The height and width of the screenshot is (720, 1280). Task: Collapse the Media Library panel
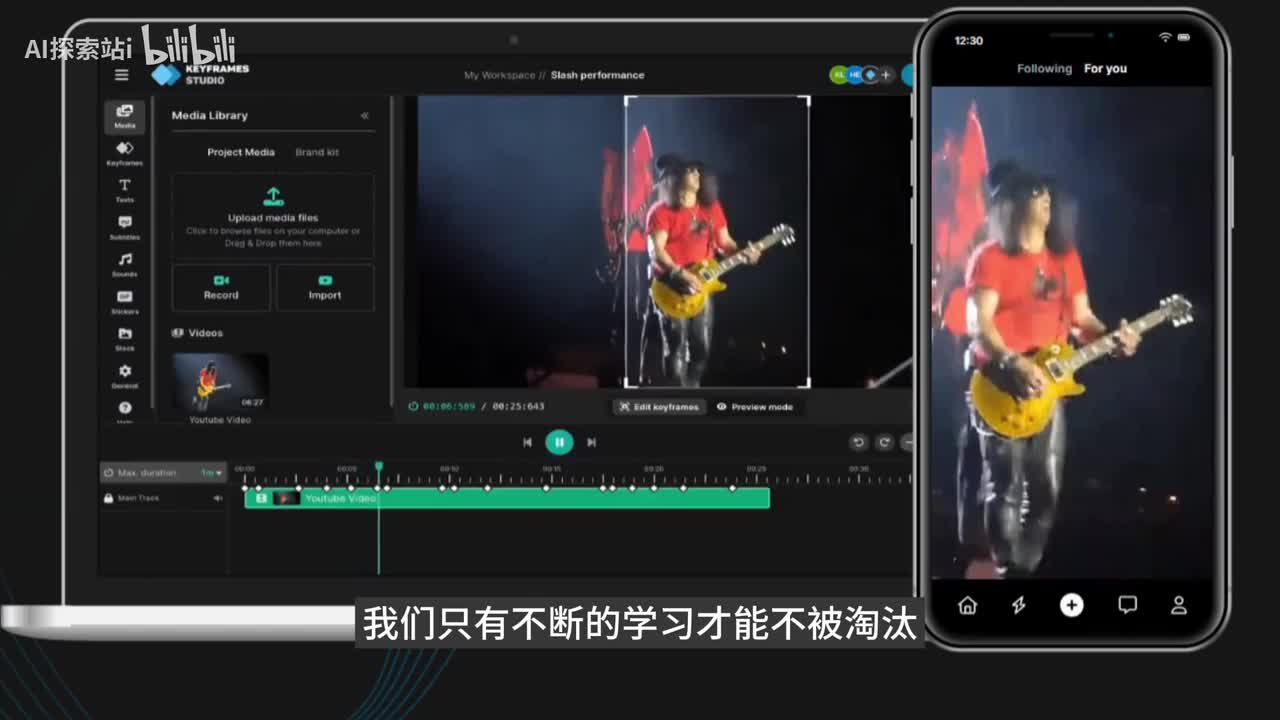tap(364, 116)
